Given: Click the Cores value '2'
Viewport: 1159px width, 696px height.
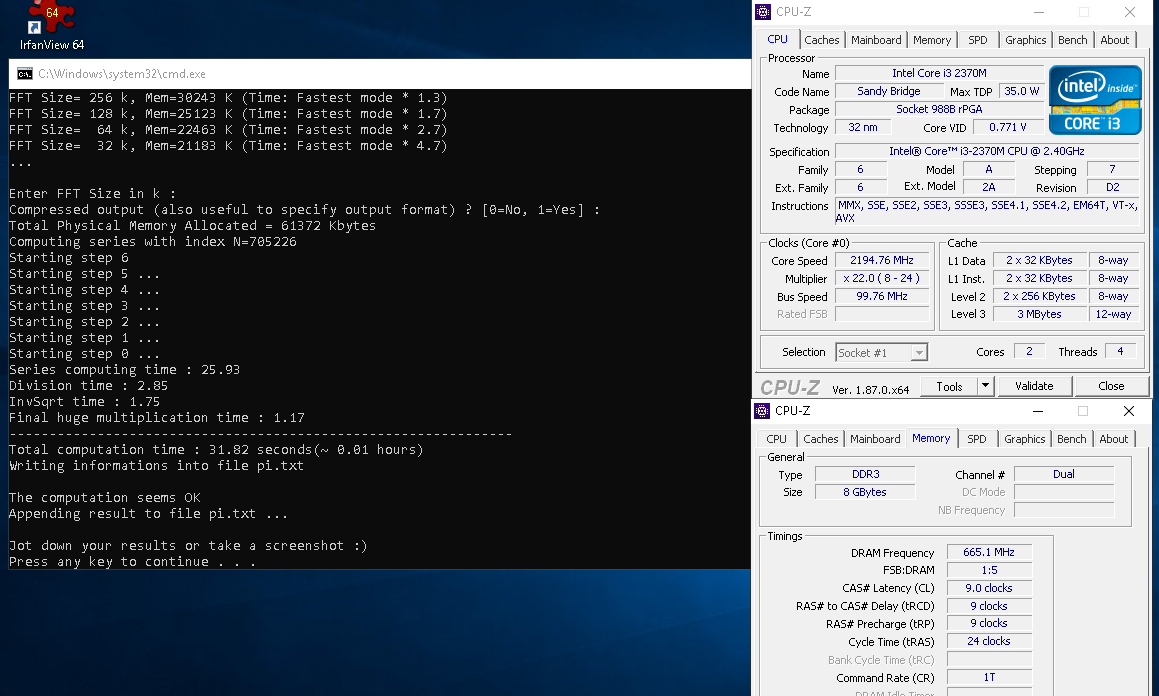Looking at the screenshot, I should click(1029, 352).
